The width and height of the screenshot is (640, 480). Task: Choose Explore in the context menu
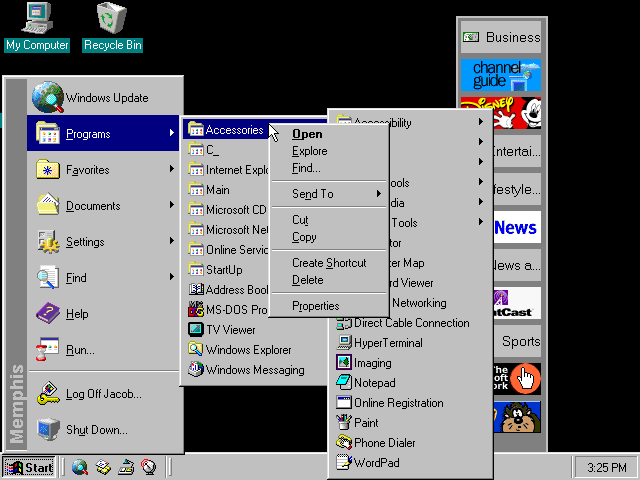tap(329, 151)
